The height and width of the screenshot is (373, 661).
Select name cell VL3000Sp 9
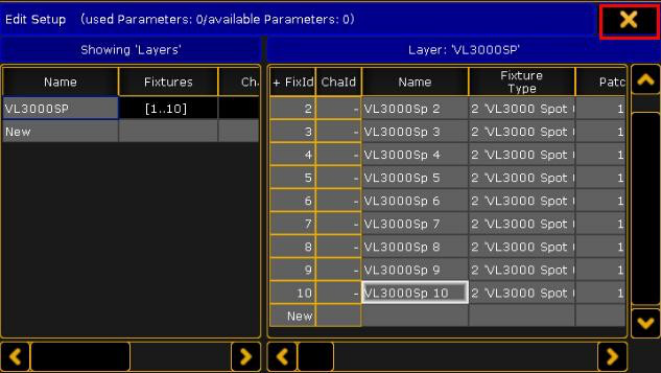point(415,270)
